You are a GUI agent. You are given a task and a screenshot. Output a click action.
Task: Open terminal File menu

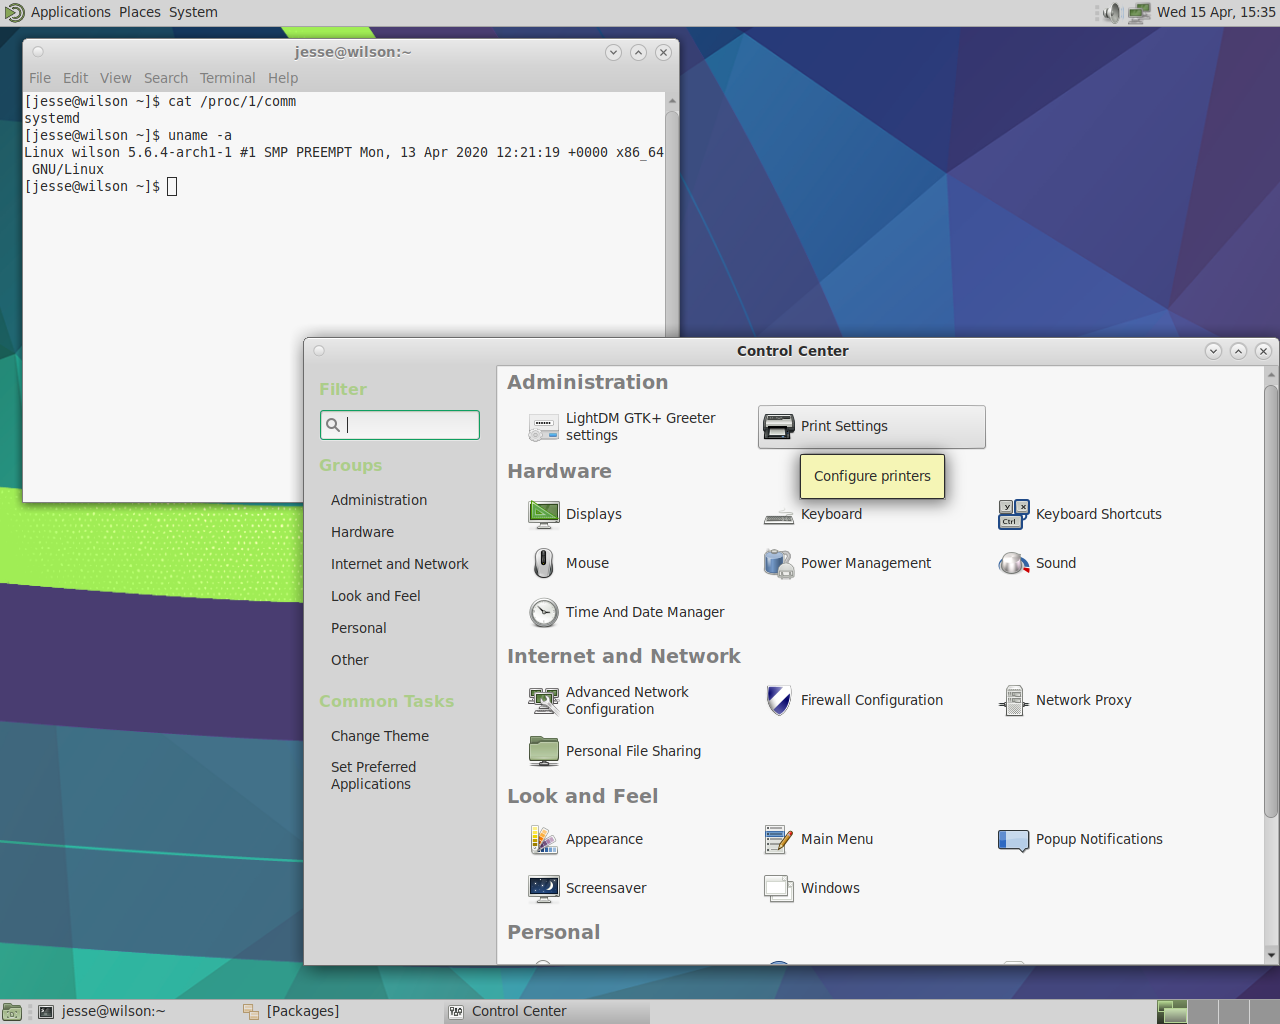pyautogui.click(x=40, y=78)
